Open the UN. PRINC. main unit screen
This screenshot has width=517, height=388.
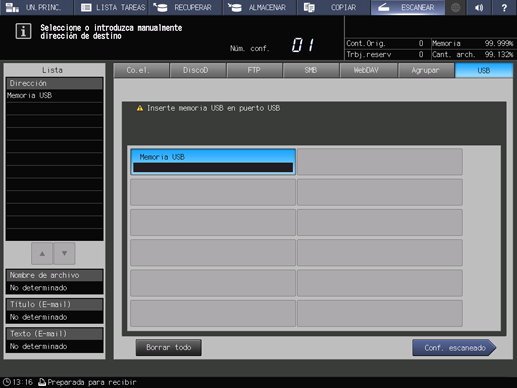36,7
